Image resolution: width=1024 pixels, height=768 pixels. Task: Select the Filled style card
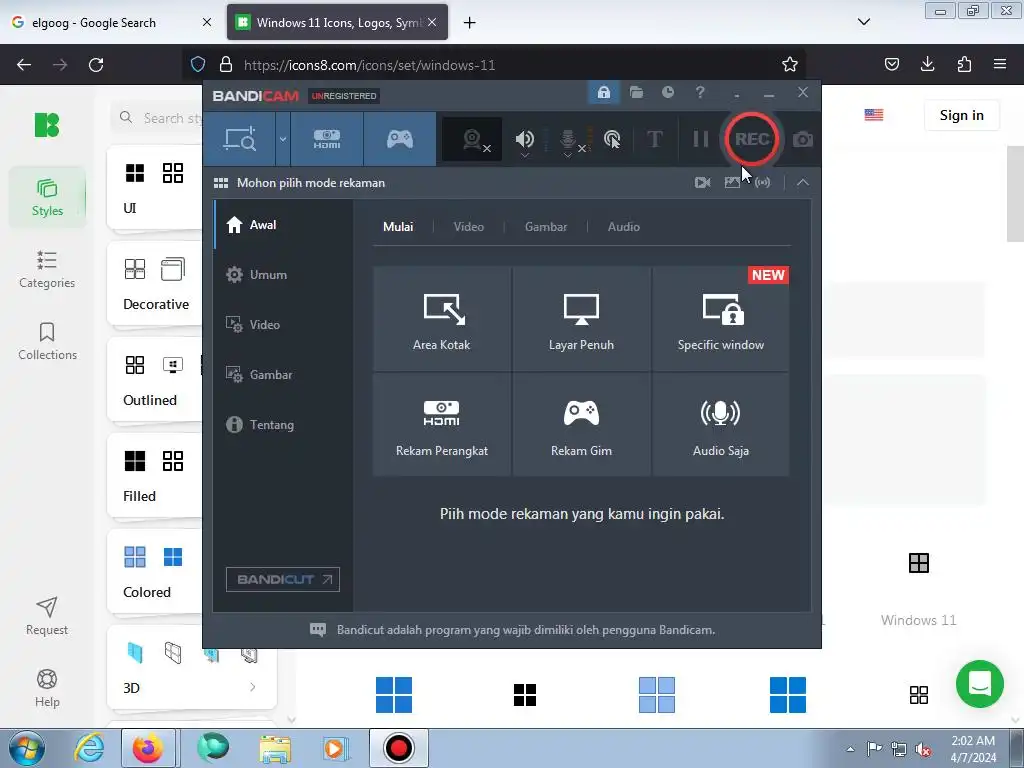coord(154,477)
